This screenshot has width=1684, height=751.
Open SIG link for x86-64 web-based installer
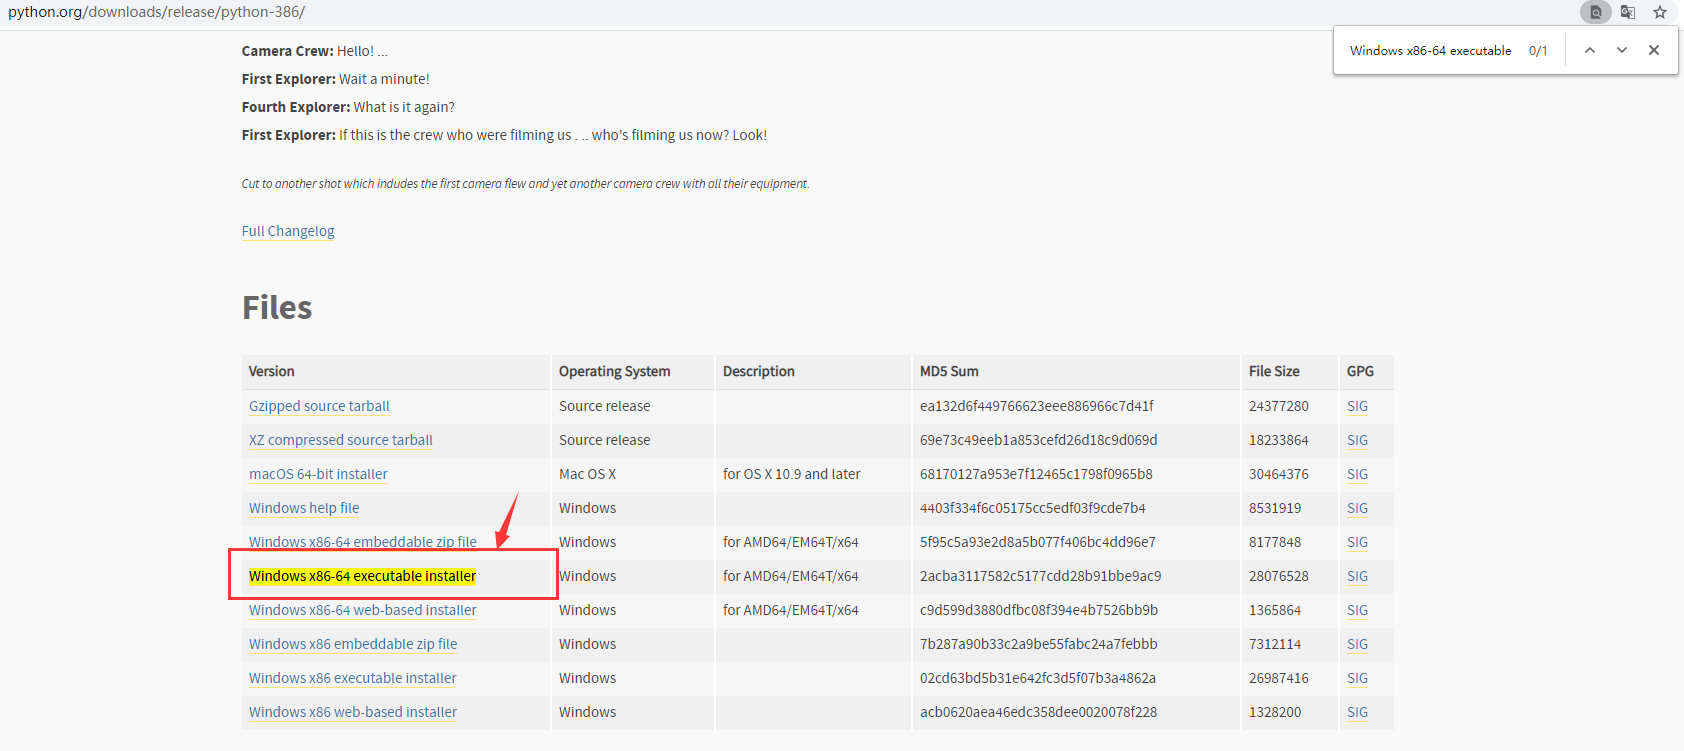point(1357,610)
